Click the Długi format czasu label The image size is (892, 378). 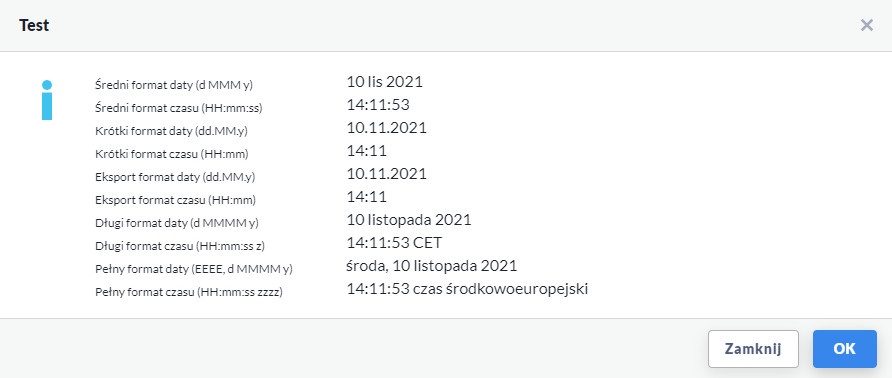tap(180, 246)
